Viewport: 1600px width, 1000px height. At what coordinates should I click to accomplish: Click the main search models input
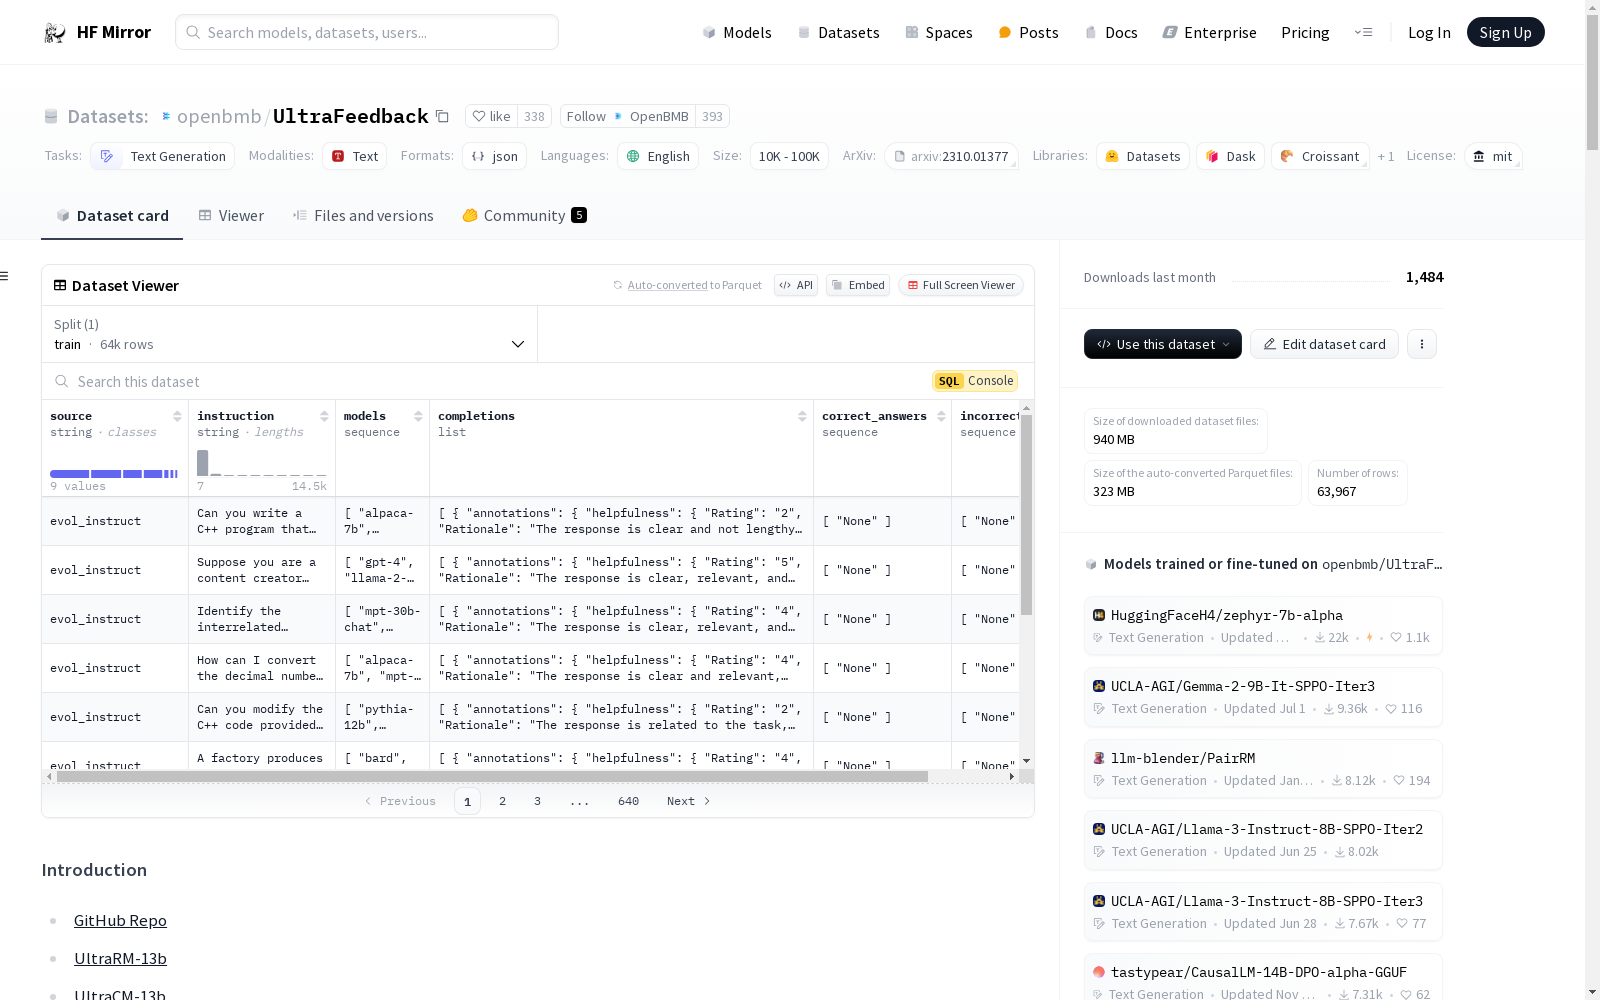(367, 32)
